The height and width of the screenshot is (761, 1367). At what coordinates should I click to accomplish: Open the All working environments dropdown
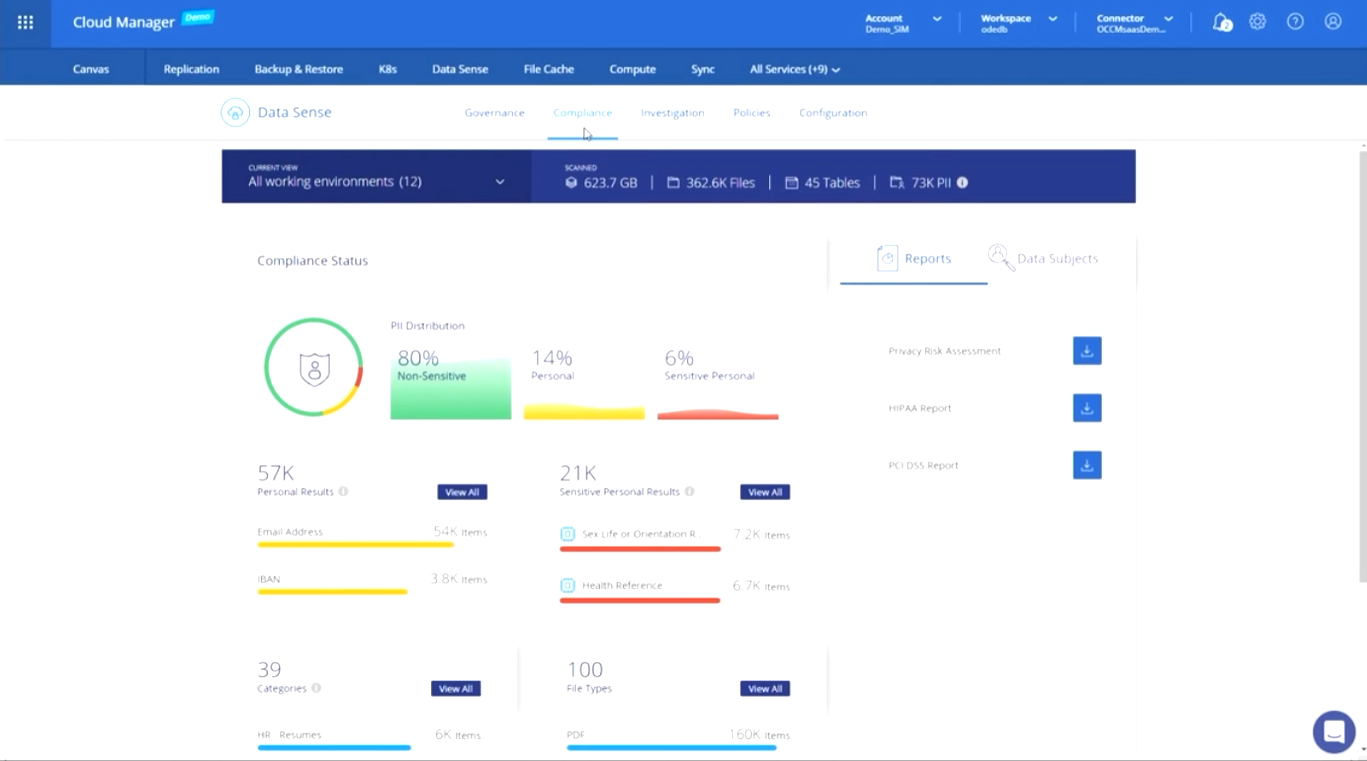377,177
